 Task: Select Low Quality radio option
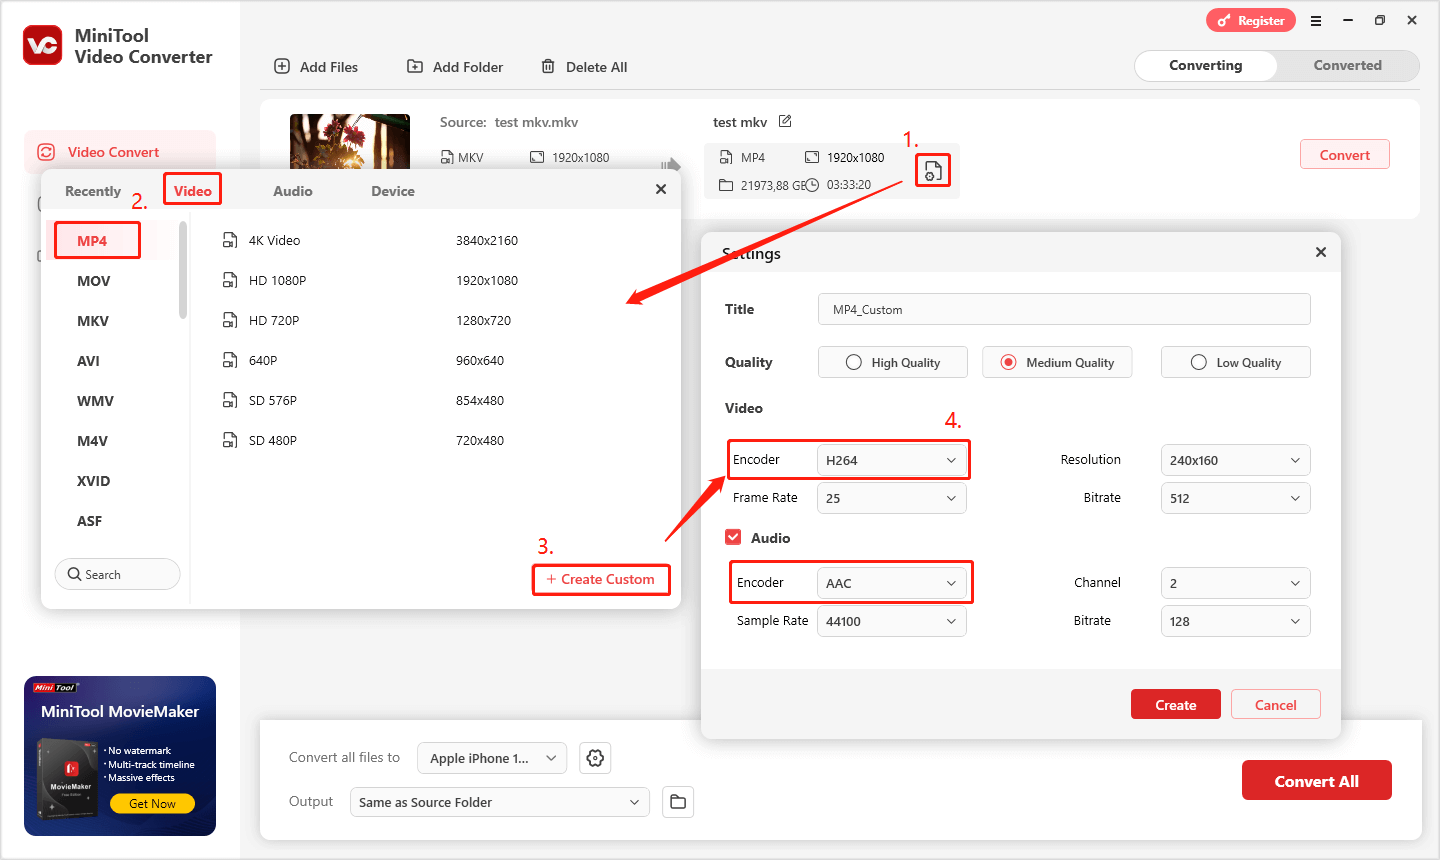pos(1235,362)
